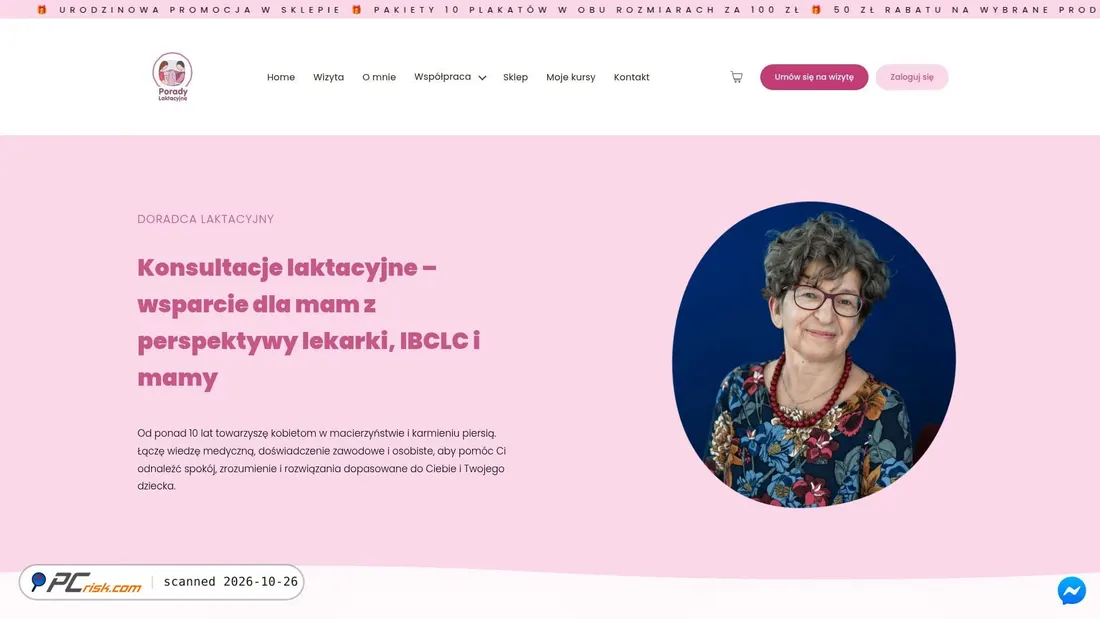Open the shopping cart icon
Image resolution: width=1100 pixels, height=619 pixels.
[736, 77]
